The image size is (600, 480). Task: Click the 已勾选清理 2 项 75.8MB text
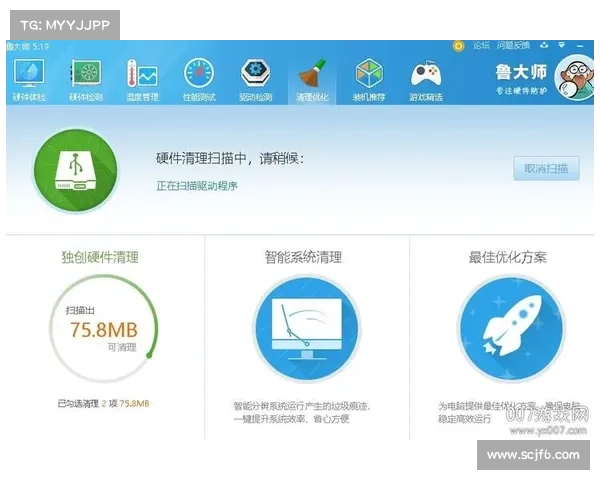[x=103, y=403]
